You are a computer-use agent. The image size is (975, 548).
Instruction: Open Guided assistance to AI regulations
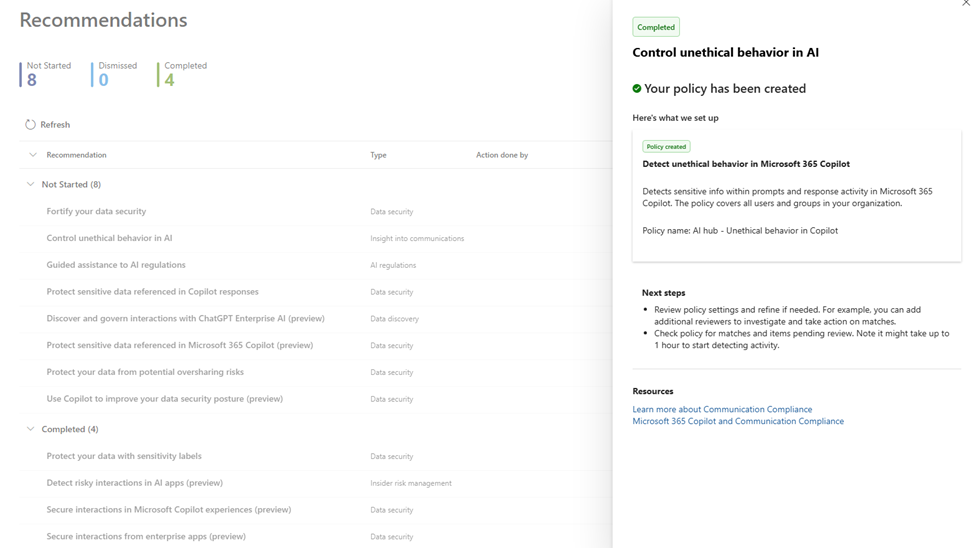coord(116,265)
